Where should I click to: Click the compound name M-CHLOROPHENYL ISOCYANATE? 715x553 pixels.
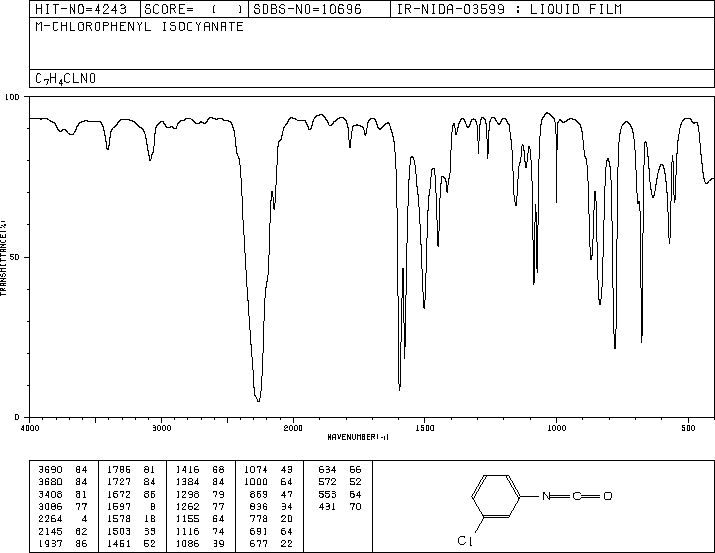pos(139,27)
